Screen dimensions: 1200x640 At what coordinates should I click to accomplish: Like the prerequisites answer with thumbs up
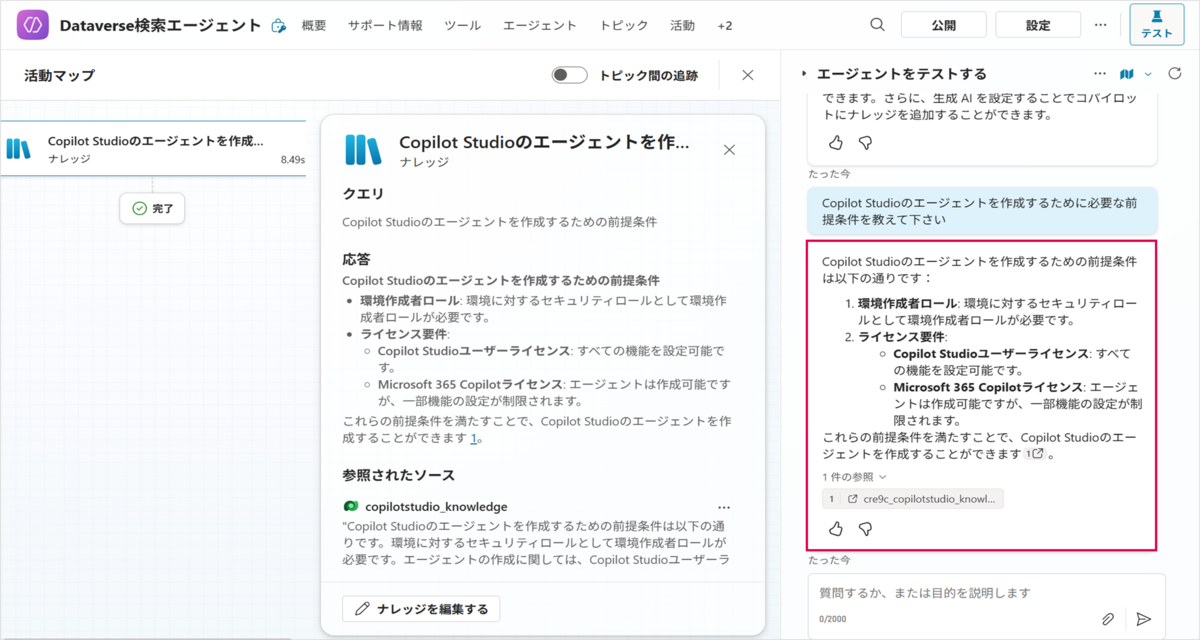pos(836,529)
